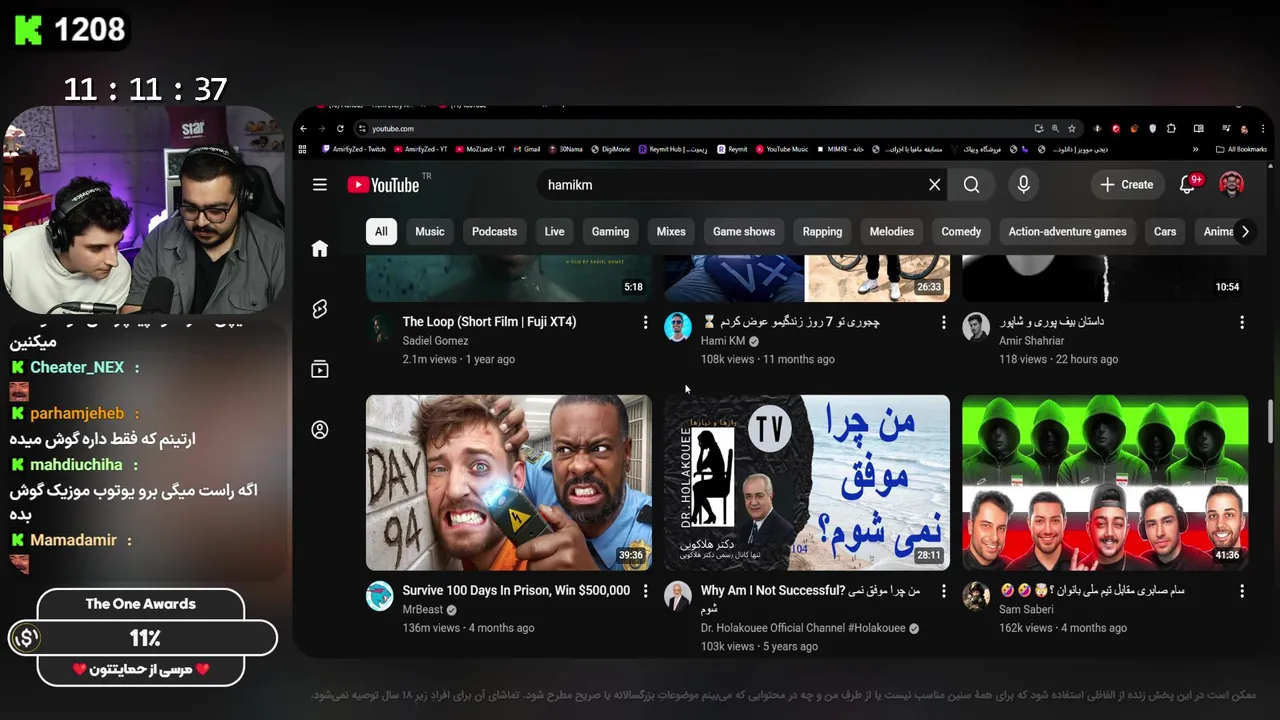Play the Survive 100 Days In Prison thumbnail
The width and height of the screenshot is (1280, 720).
[509, 482]
